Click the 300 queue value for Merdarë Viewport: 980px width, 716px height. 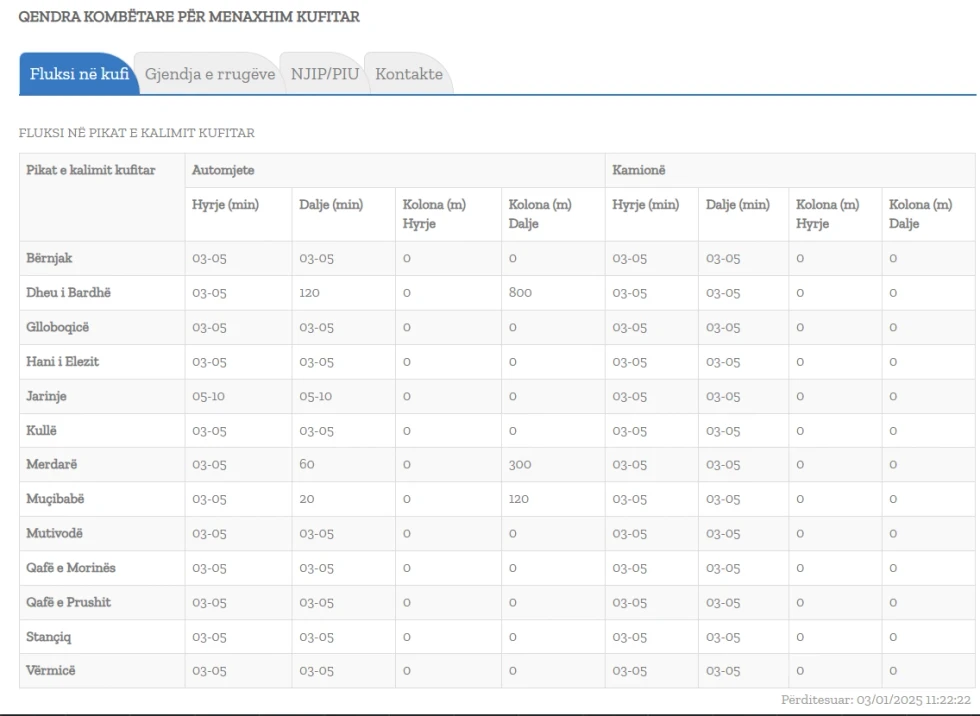[520, 464]
